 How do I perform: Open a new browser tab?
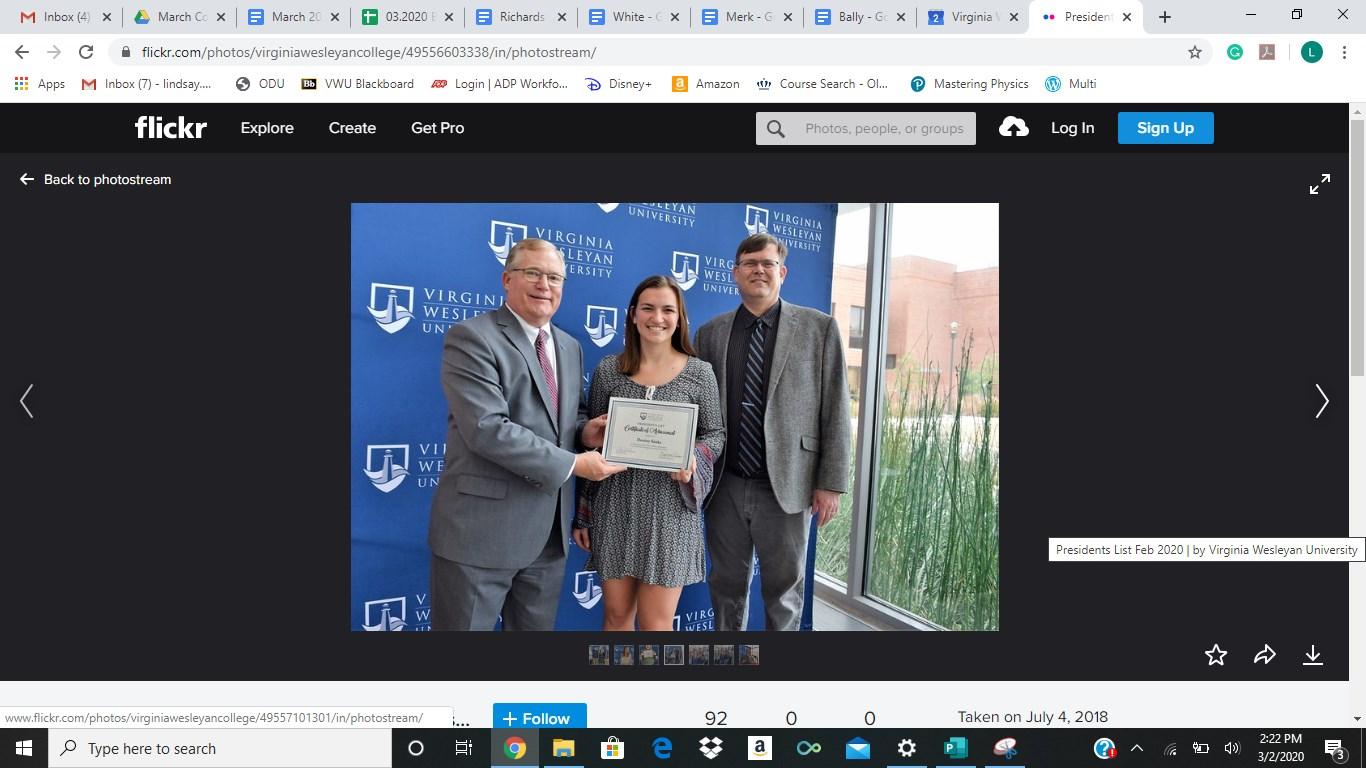(1165, 17)
